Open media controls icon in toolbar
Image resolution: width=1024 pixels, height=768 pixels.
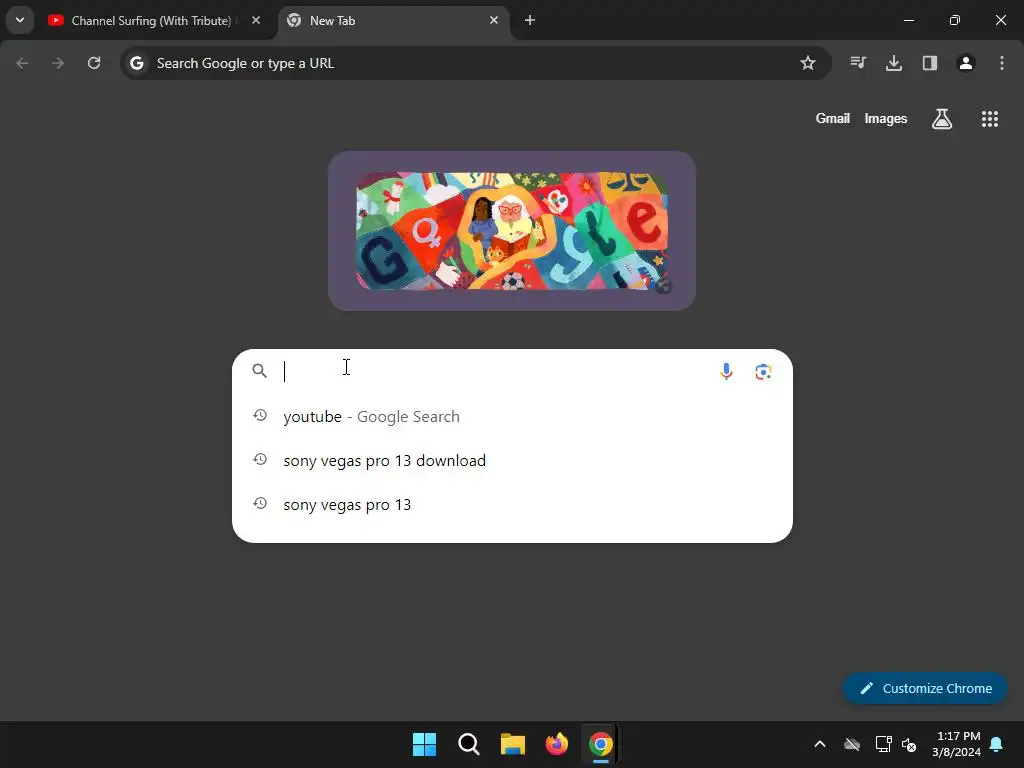pyautogui.click(x=858, y=63)
